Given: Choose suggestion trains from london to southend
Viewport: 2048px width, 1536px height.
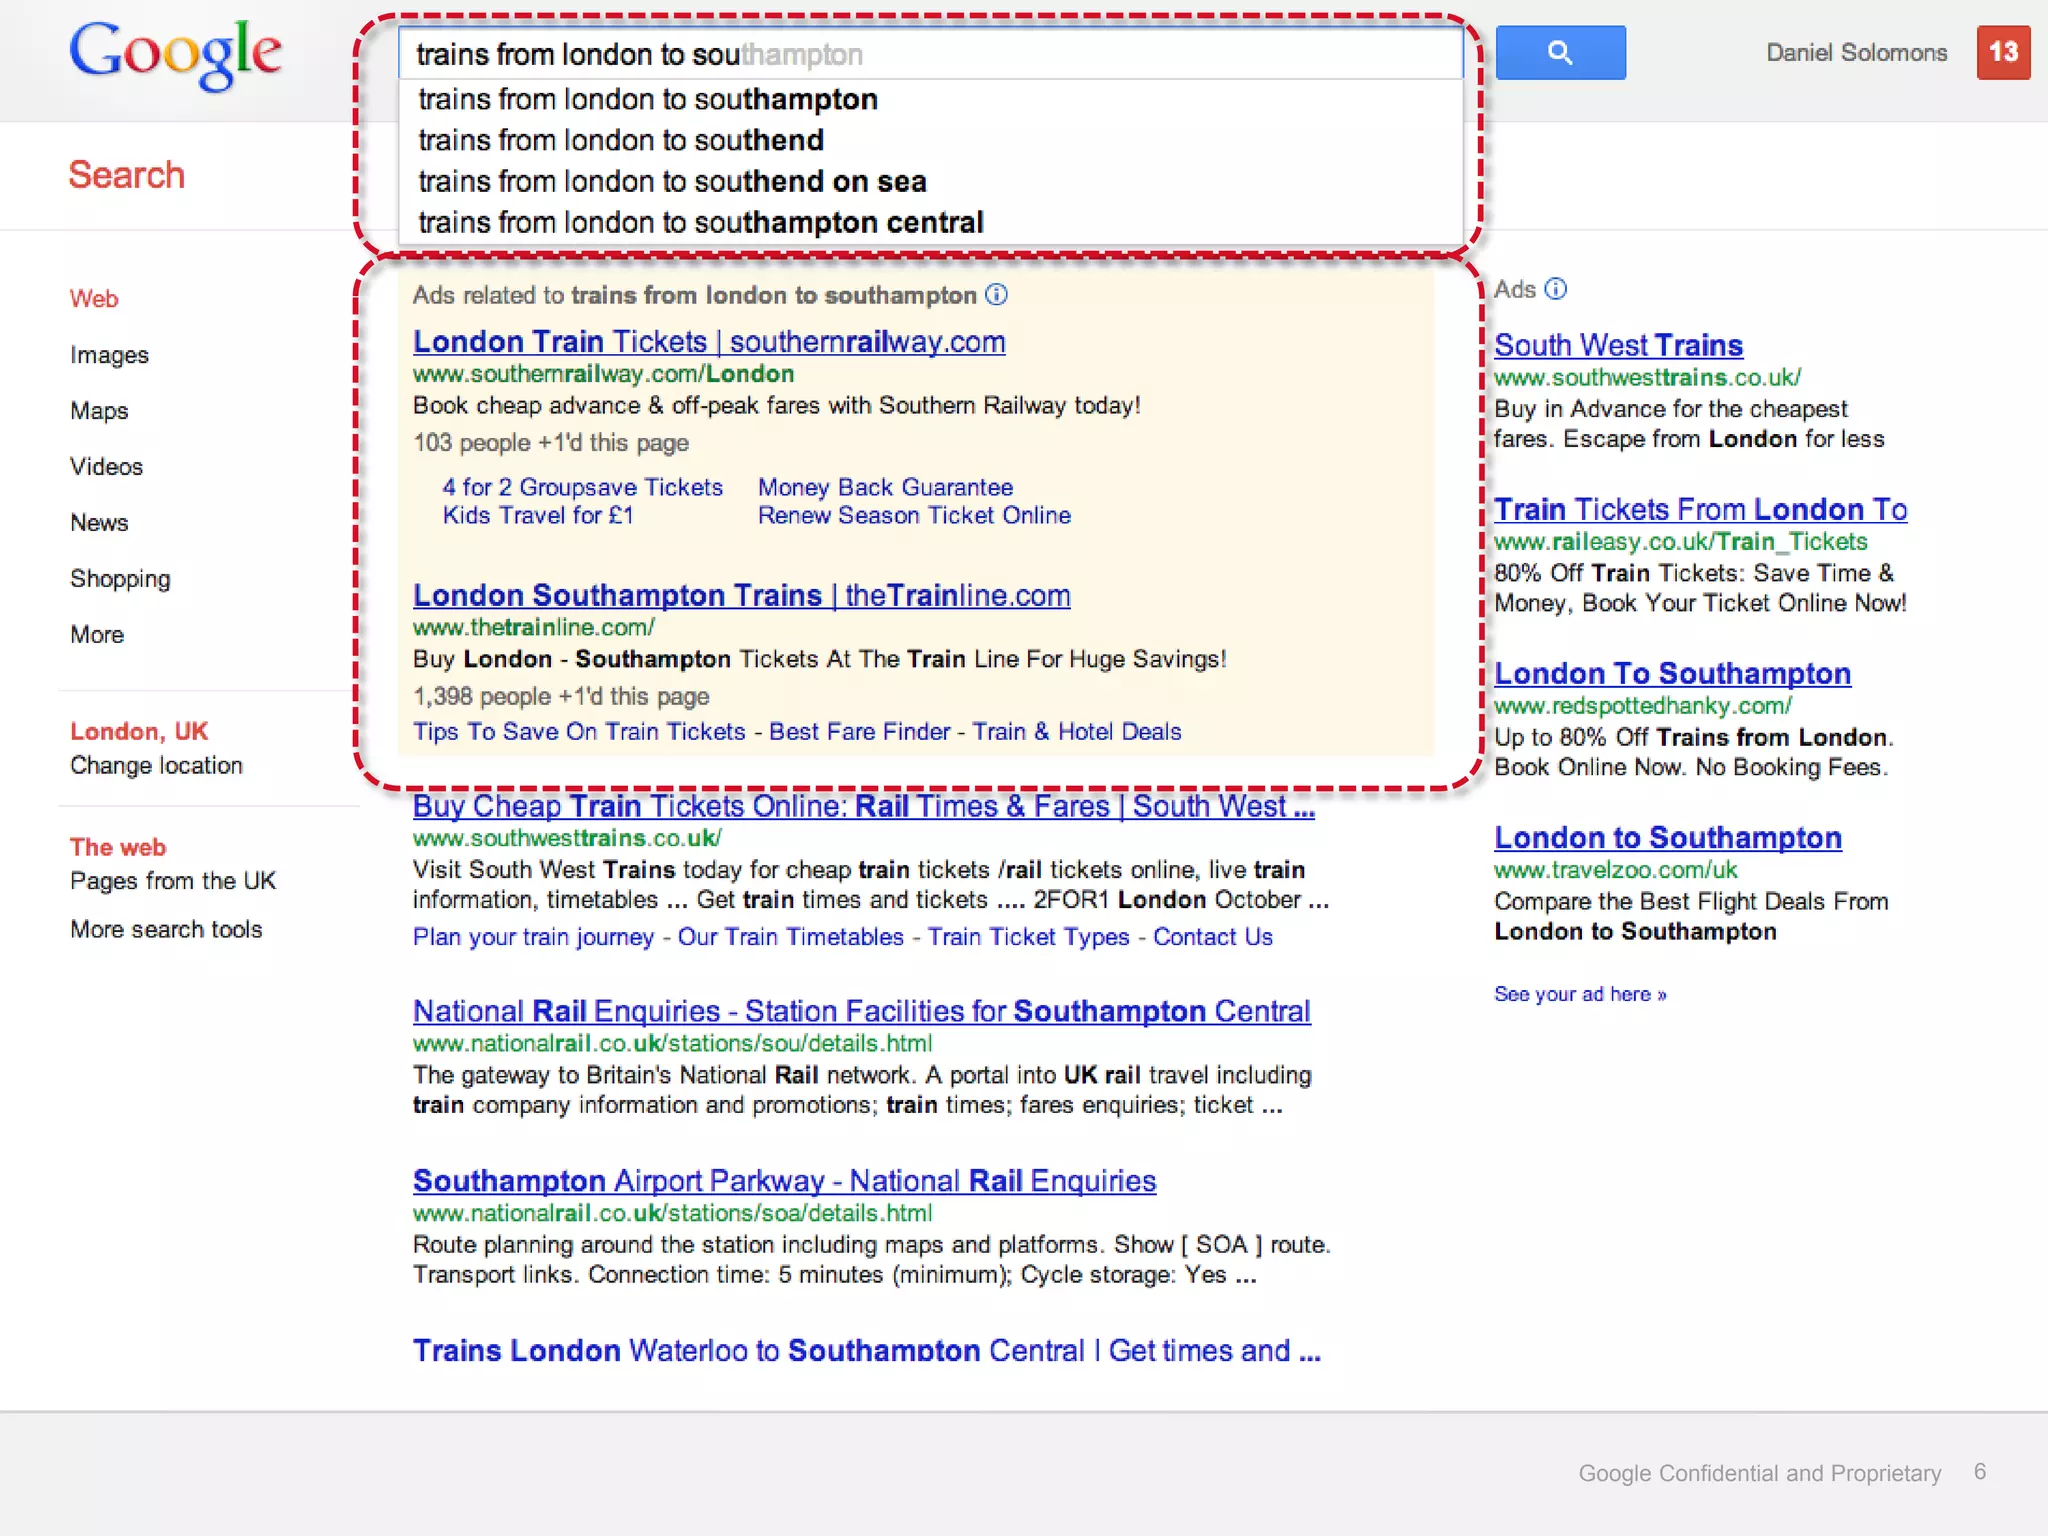Looking at the screenshot, I should tap(621, 141).
